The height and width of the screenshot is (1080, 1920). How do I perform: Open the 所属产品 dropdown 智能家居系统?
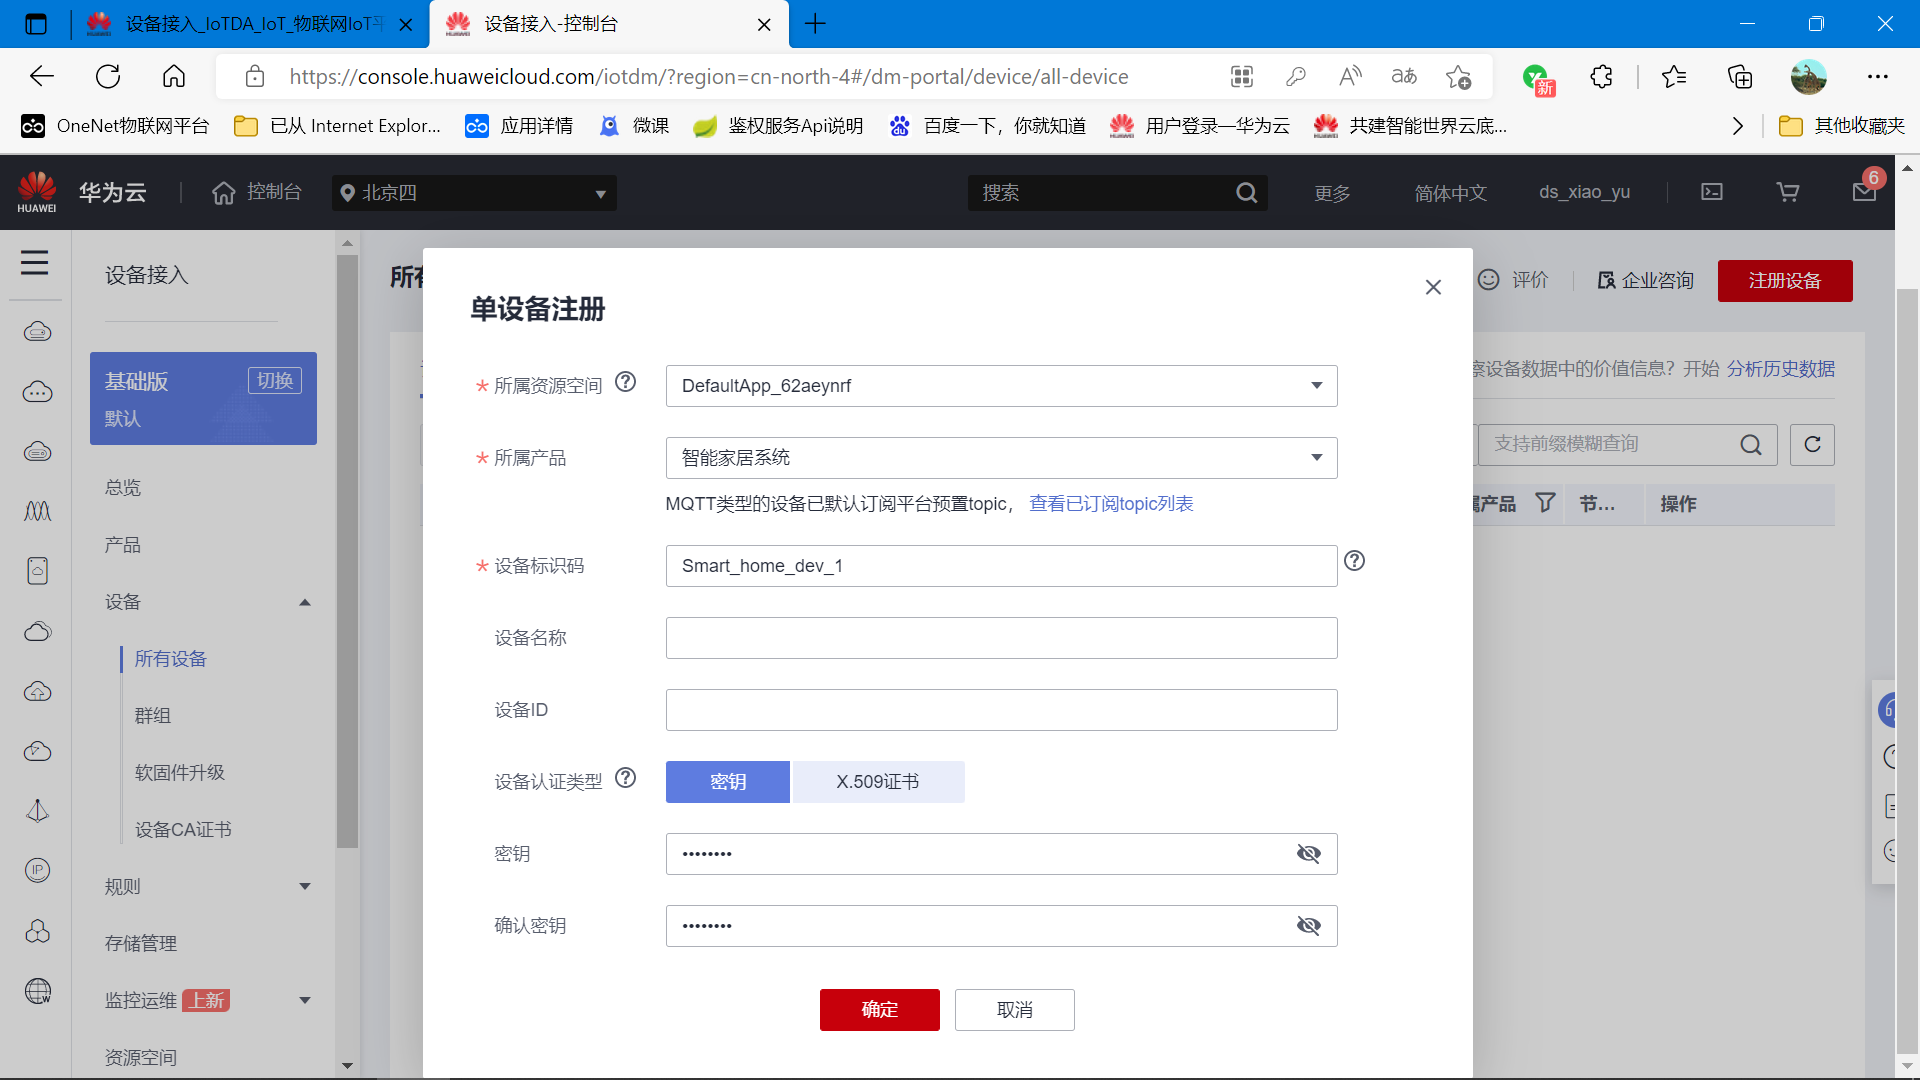click(1001, 458)
